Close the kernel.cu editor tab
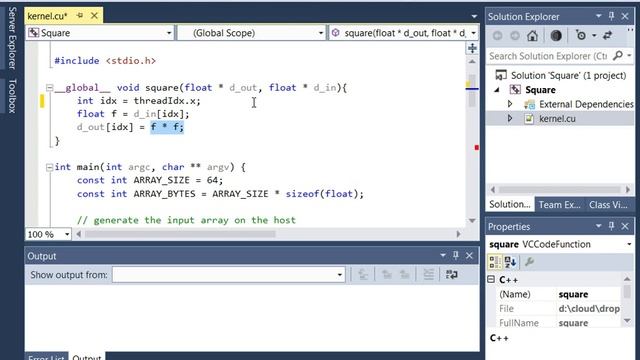 point(94,16)
